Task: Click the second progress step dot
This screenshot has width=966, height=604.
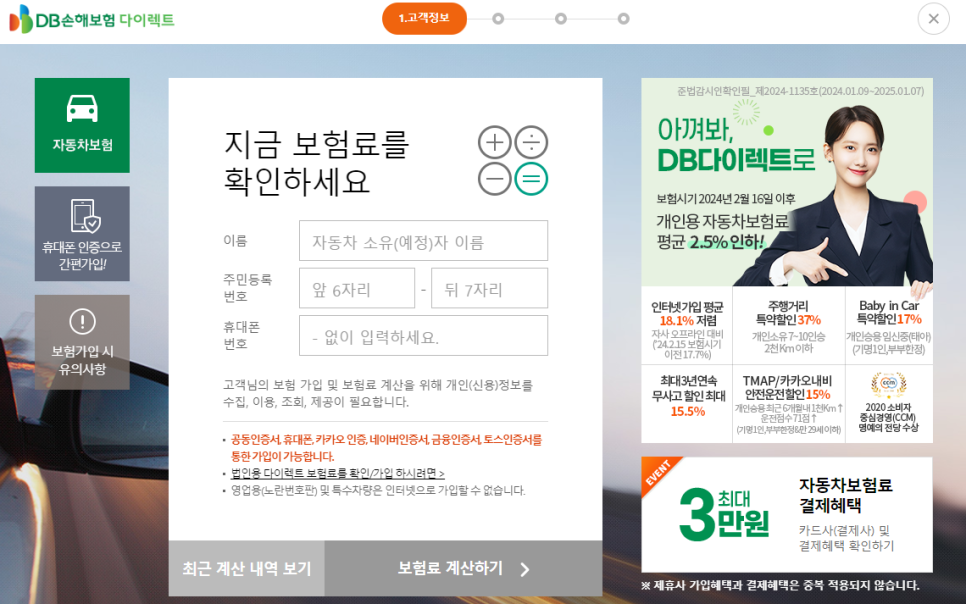Action: tap(498, 18)
